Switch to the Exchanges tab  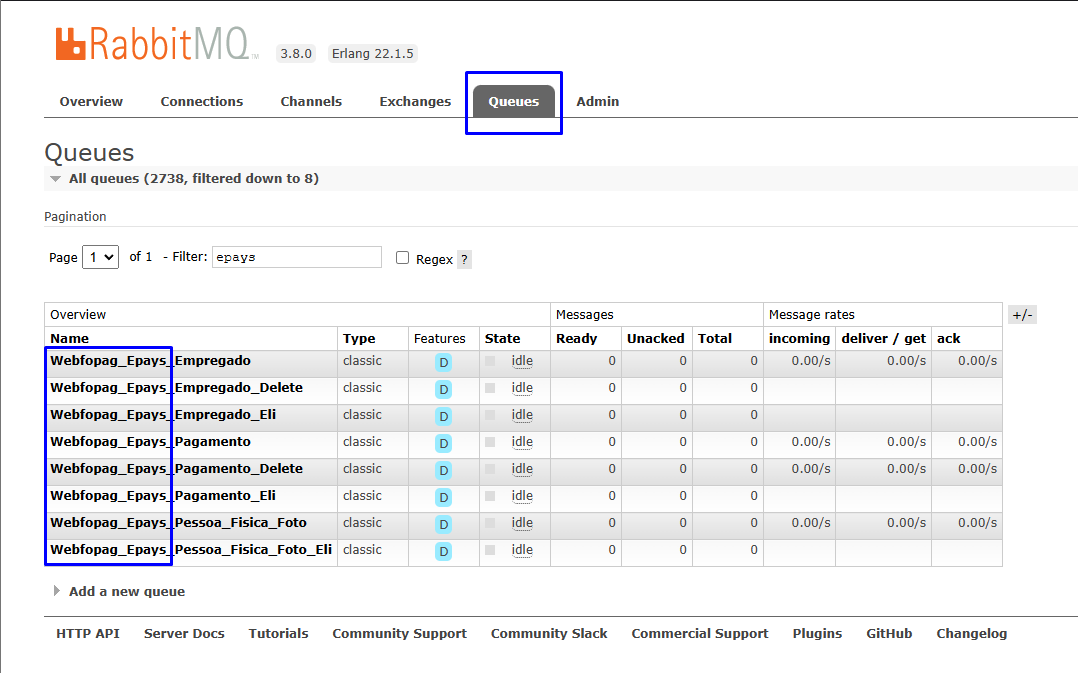tap(415, 101)
